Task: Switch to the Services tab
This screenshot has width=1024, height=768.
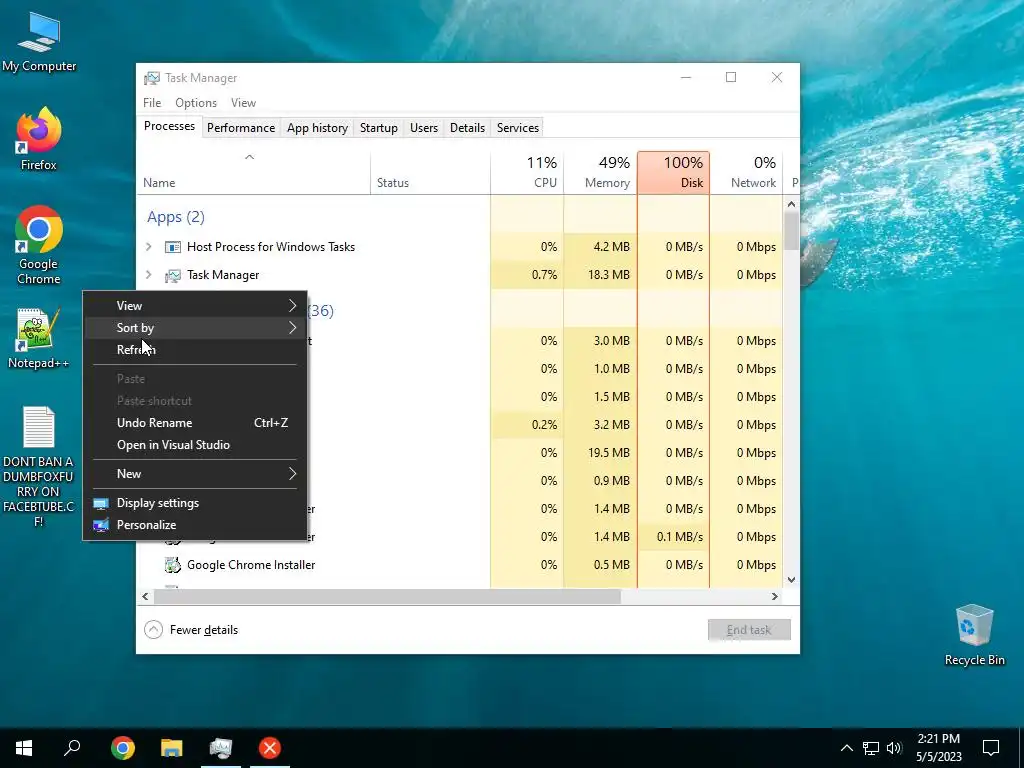Action: 518,128
